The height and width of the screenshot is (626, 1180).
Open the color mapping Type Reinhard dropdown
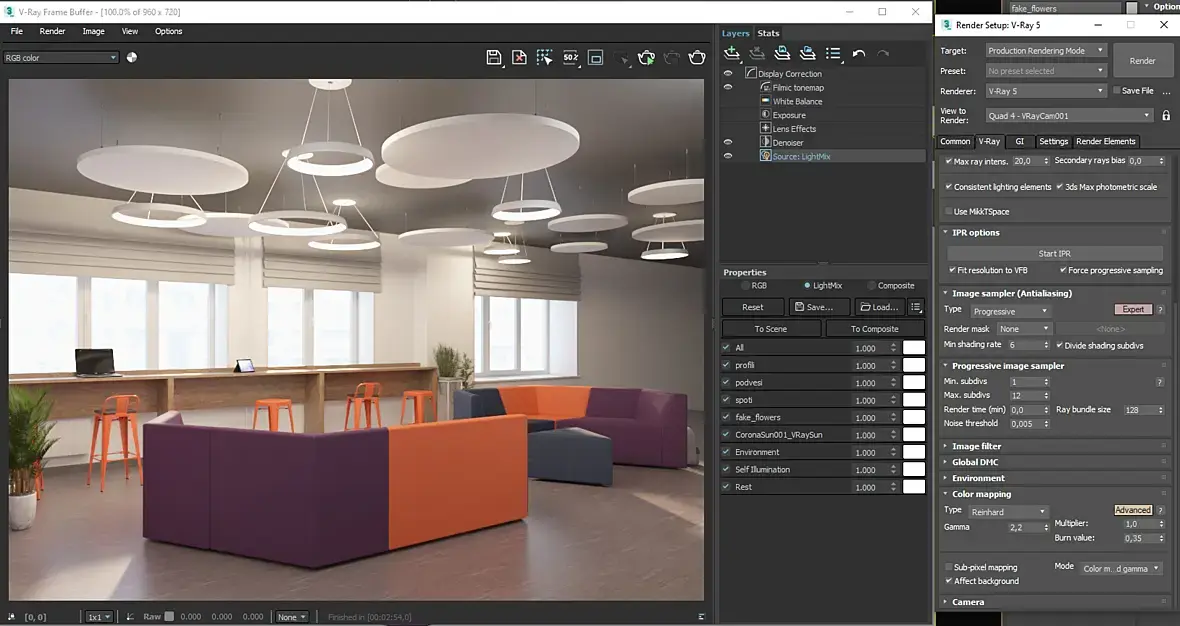click(x=1008, y=512)
